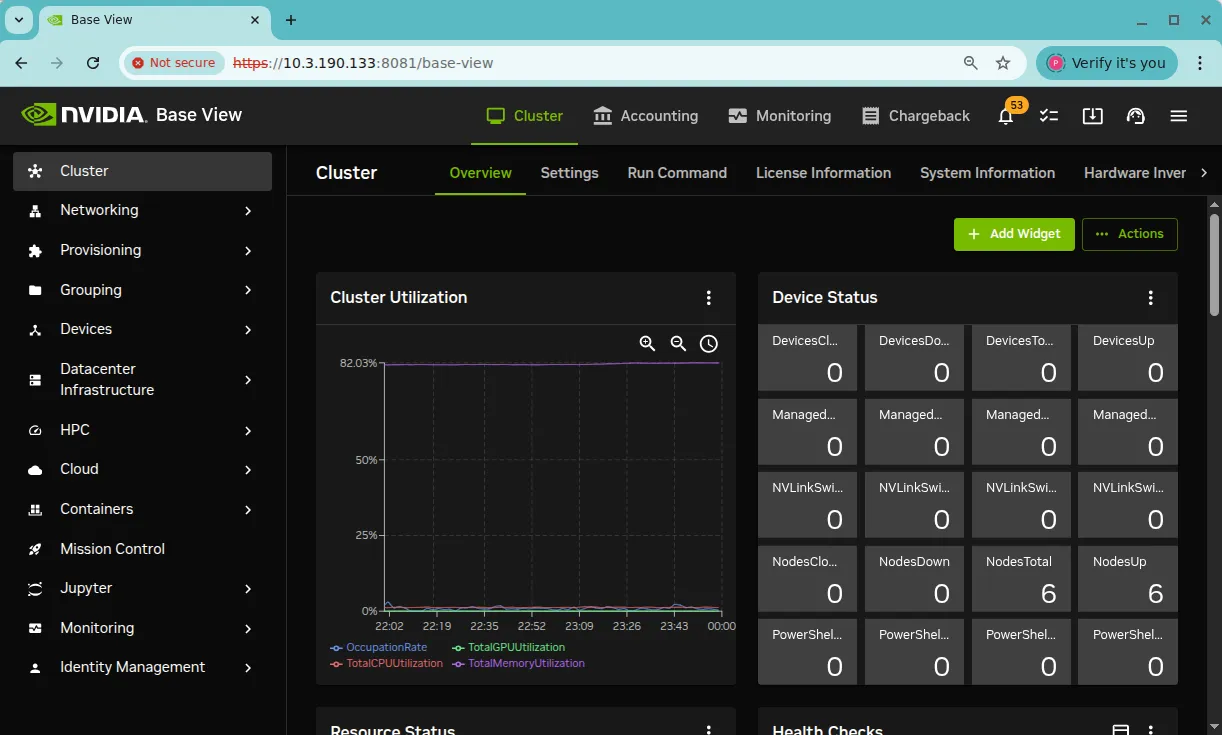Open a new browser tab
1222x735 pixels.
click(291, 20)
